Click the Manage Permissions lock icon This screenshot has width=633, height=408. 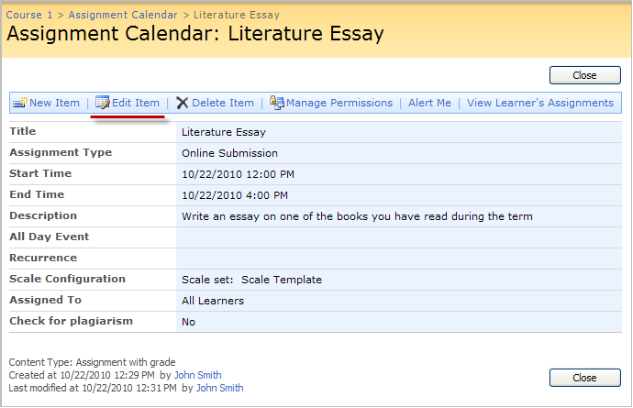pos(277,103)
